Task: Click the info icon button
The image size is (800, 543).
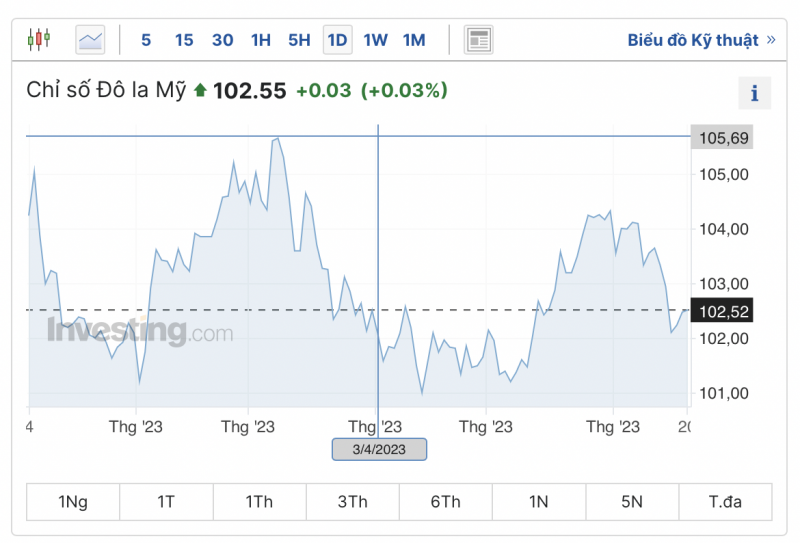Action: click(754, 93)
